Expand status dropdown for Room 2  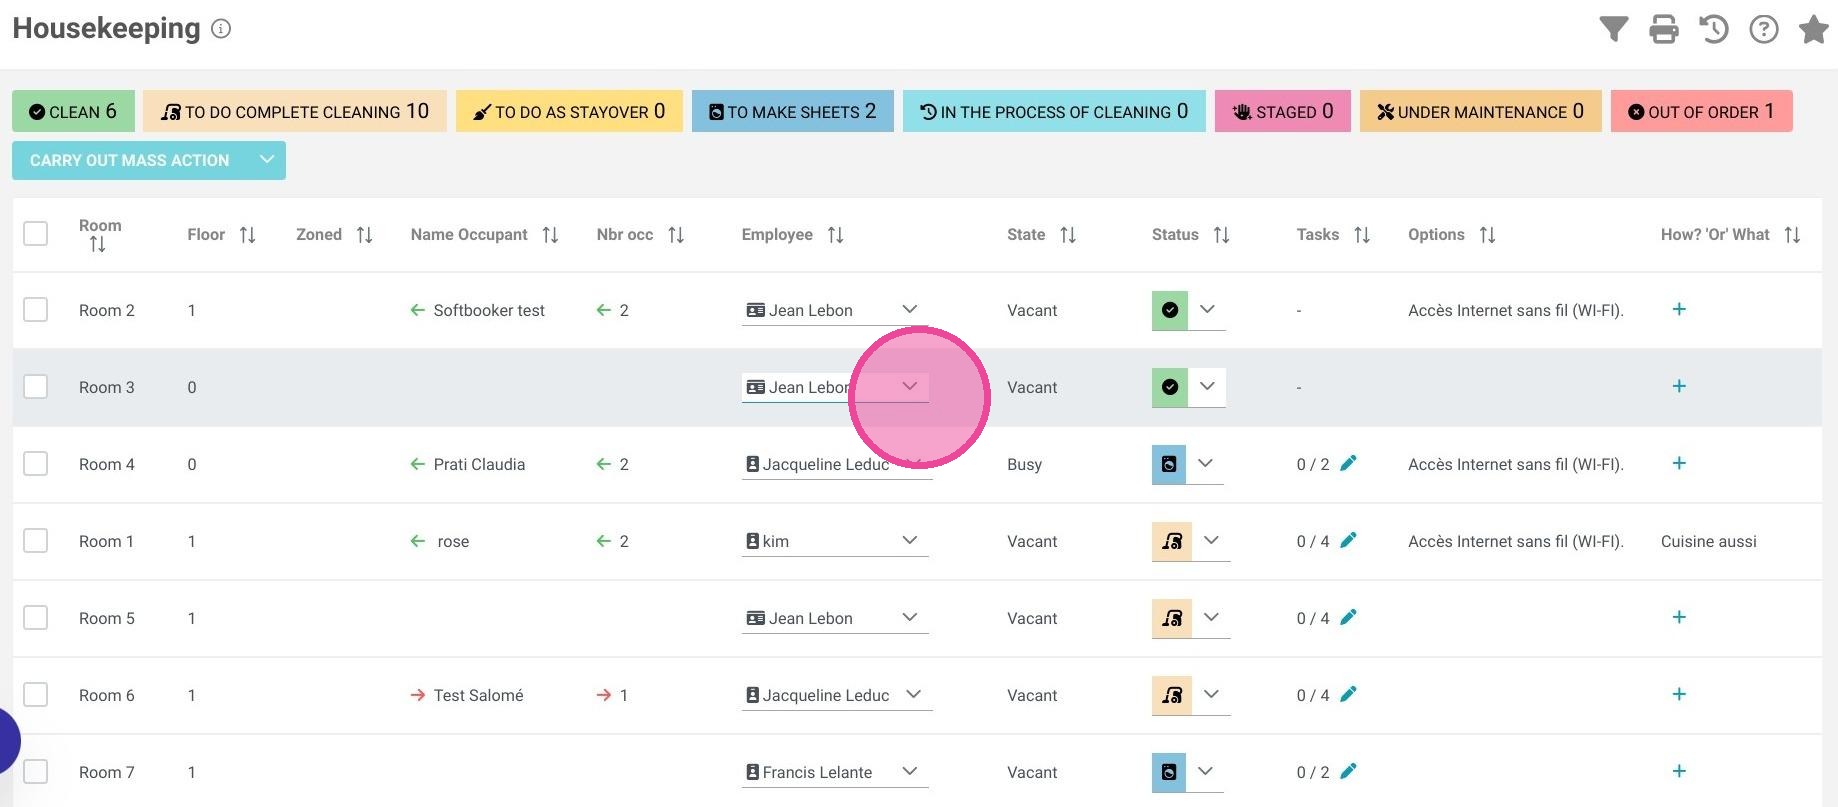coord(1207,309)
